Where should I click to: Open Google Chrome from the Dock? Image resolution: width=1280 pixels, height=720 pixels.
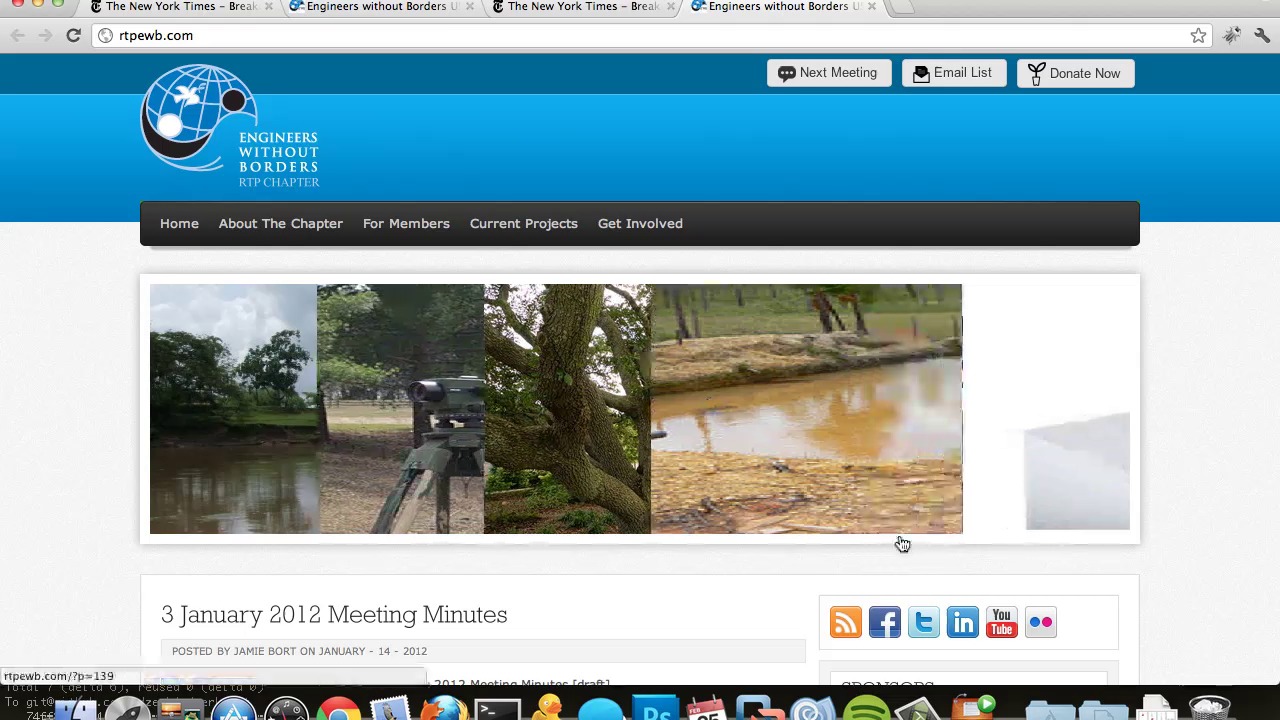pyautogui.click(x=339, y=708)
